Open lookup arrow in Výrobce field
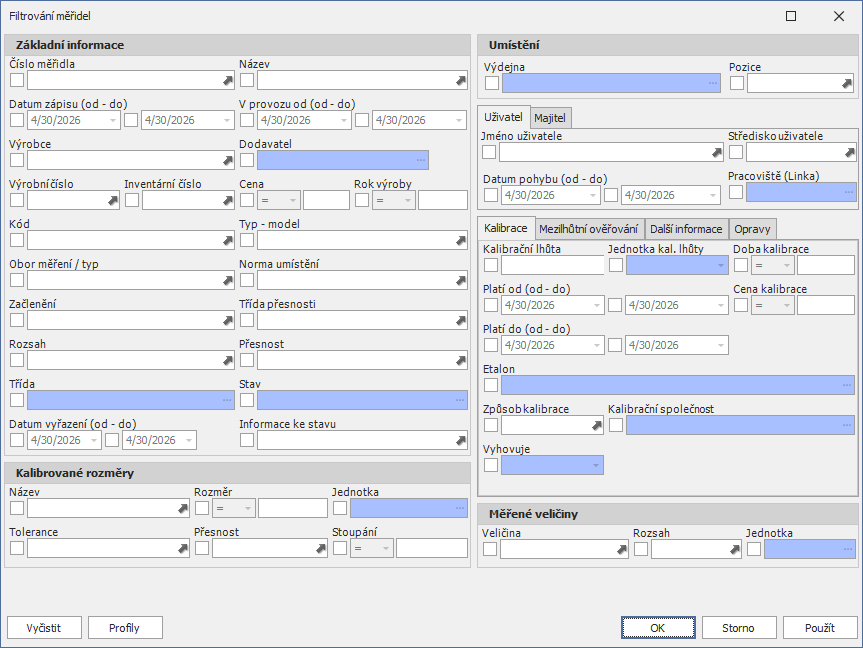The height and width of the screenshot is (648, 863). click(227, 161)
